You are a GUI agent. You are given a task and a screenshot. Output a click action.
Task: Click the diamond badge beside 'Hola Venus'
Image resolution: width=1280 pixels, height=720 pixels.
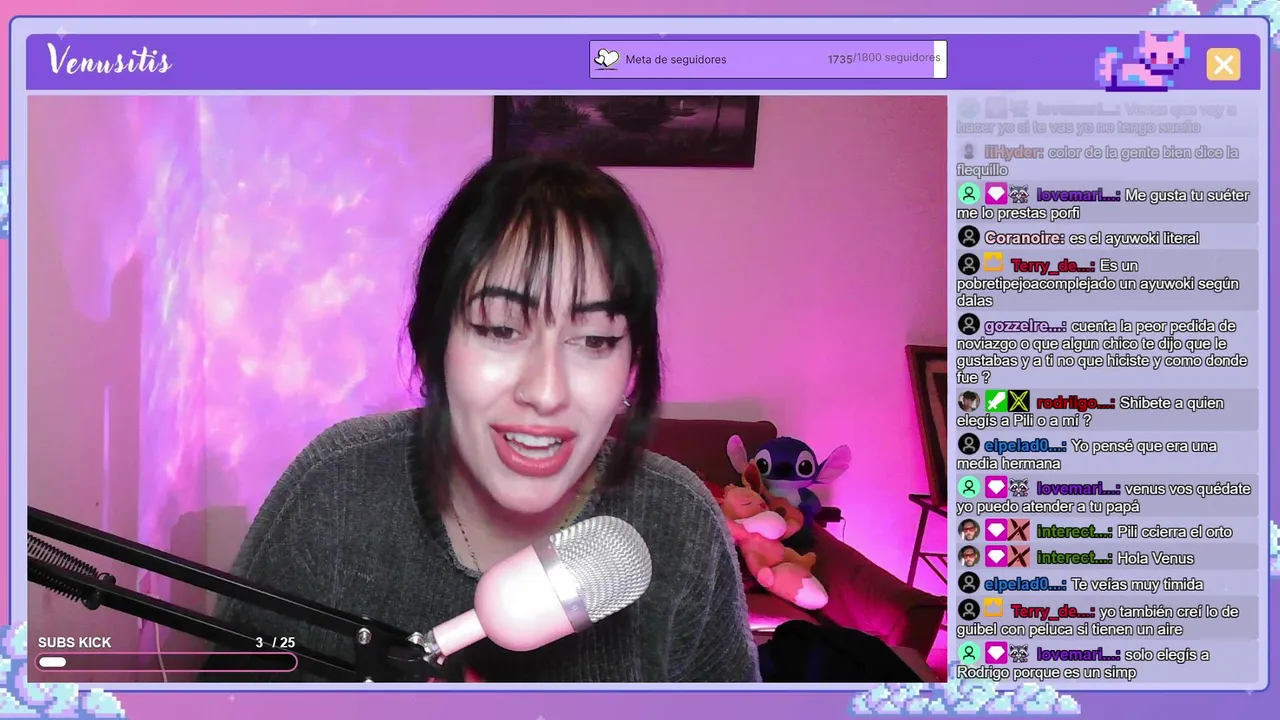(x=995, y=557)
